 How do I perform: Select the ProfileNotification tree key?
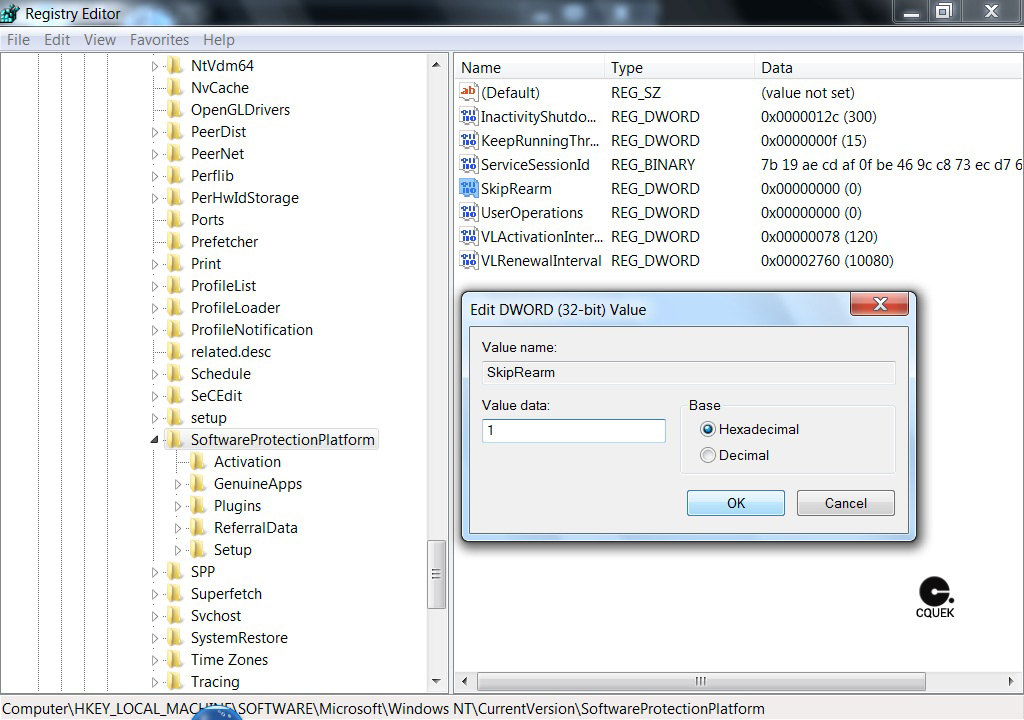(251, 329)
